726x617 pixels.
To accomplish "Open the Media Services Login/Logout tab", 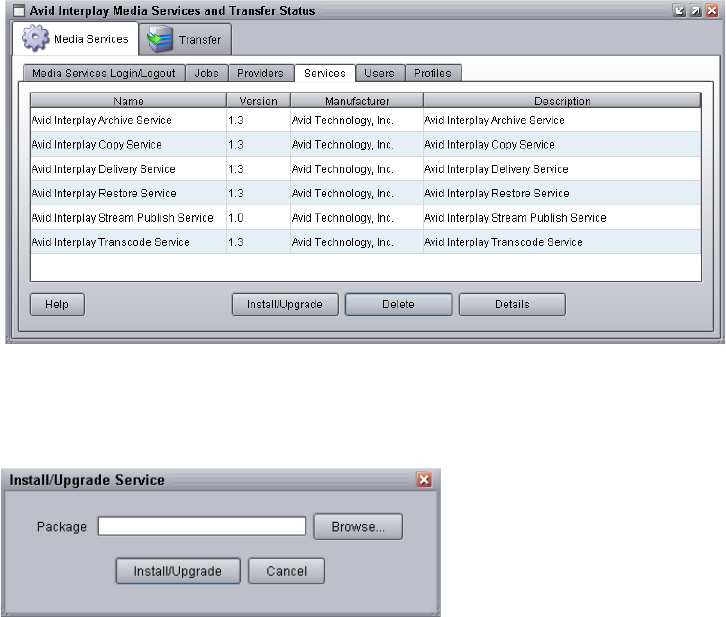I will pos(104,73).
